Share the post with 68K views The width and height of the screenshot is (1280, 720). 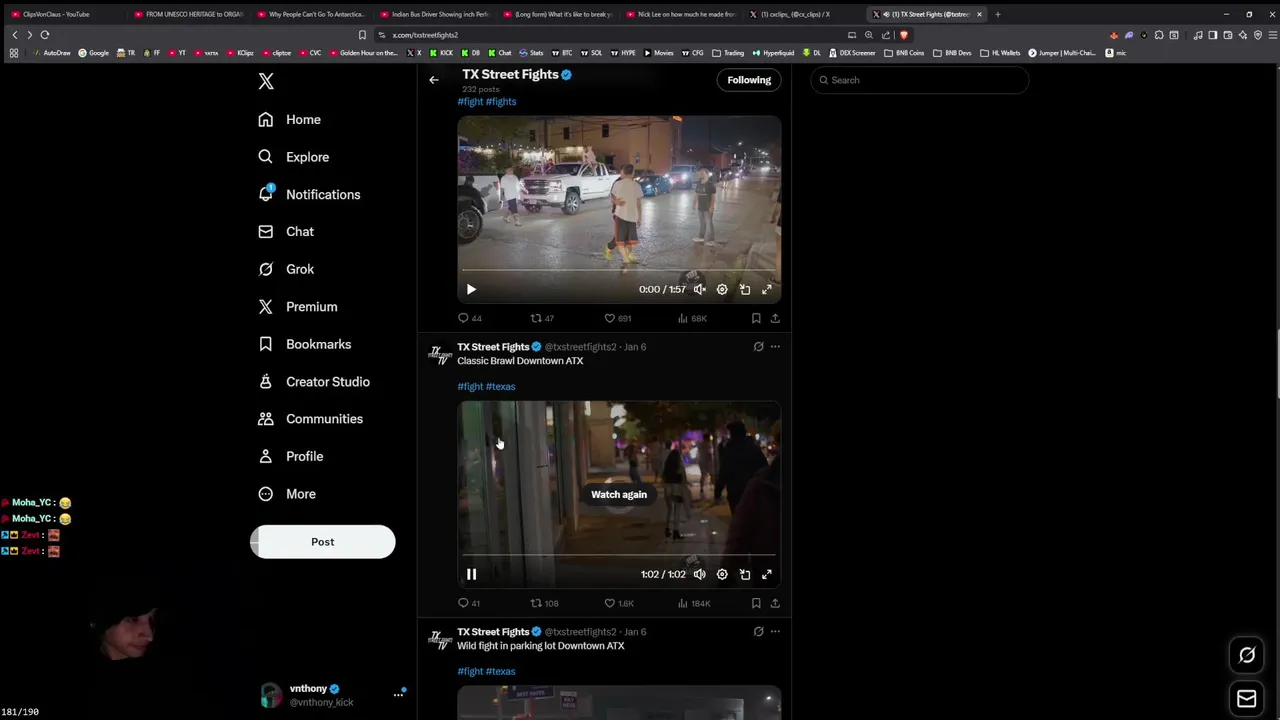775,318
